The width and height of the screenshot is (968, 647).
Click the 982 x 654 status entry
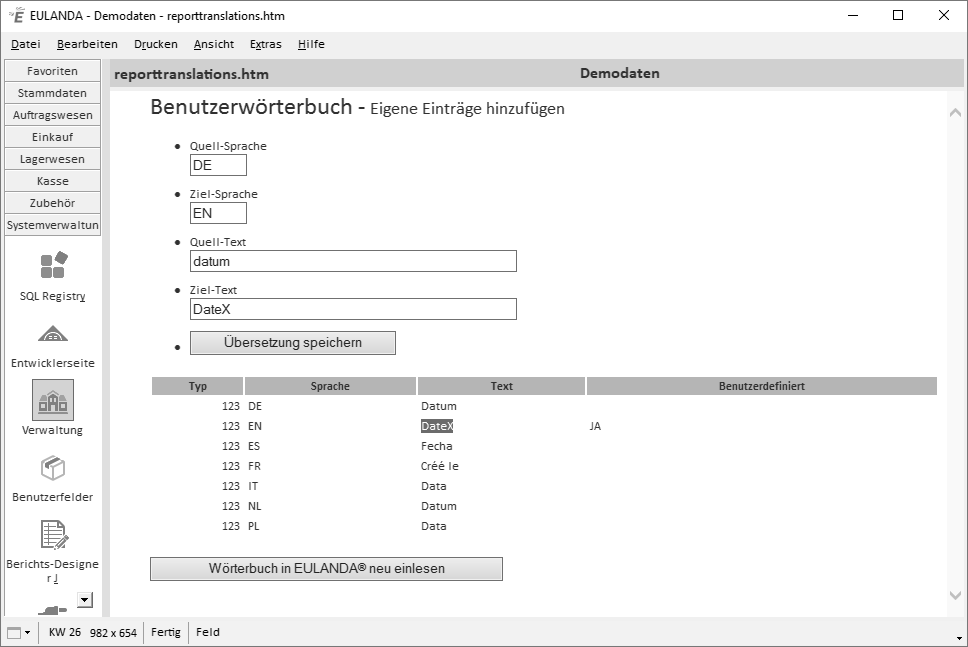[x=113, y=633]
